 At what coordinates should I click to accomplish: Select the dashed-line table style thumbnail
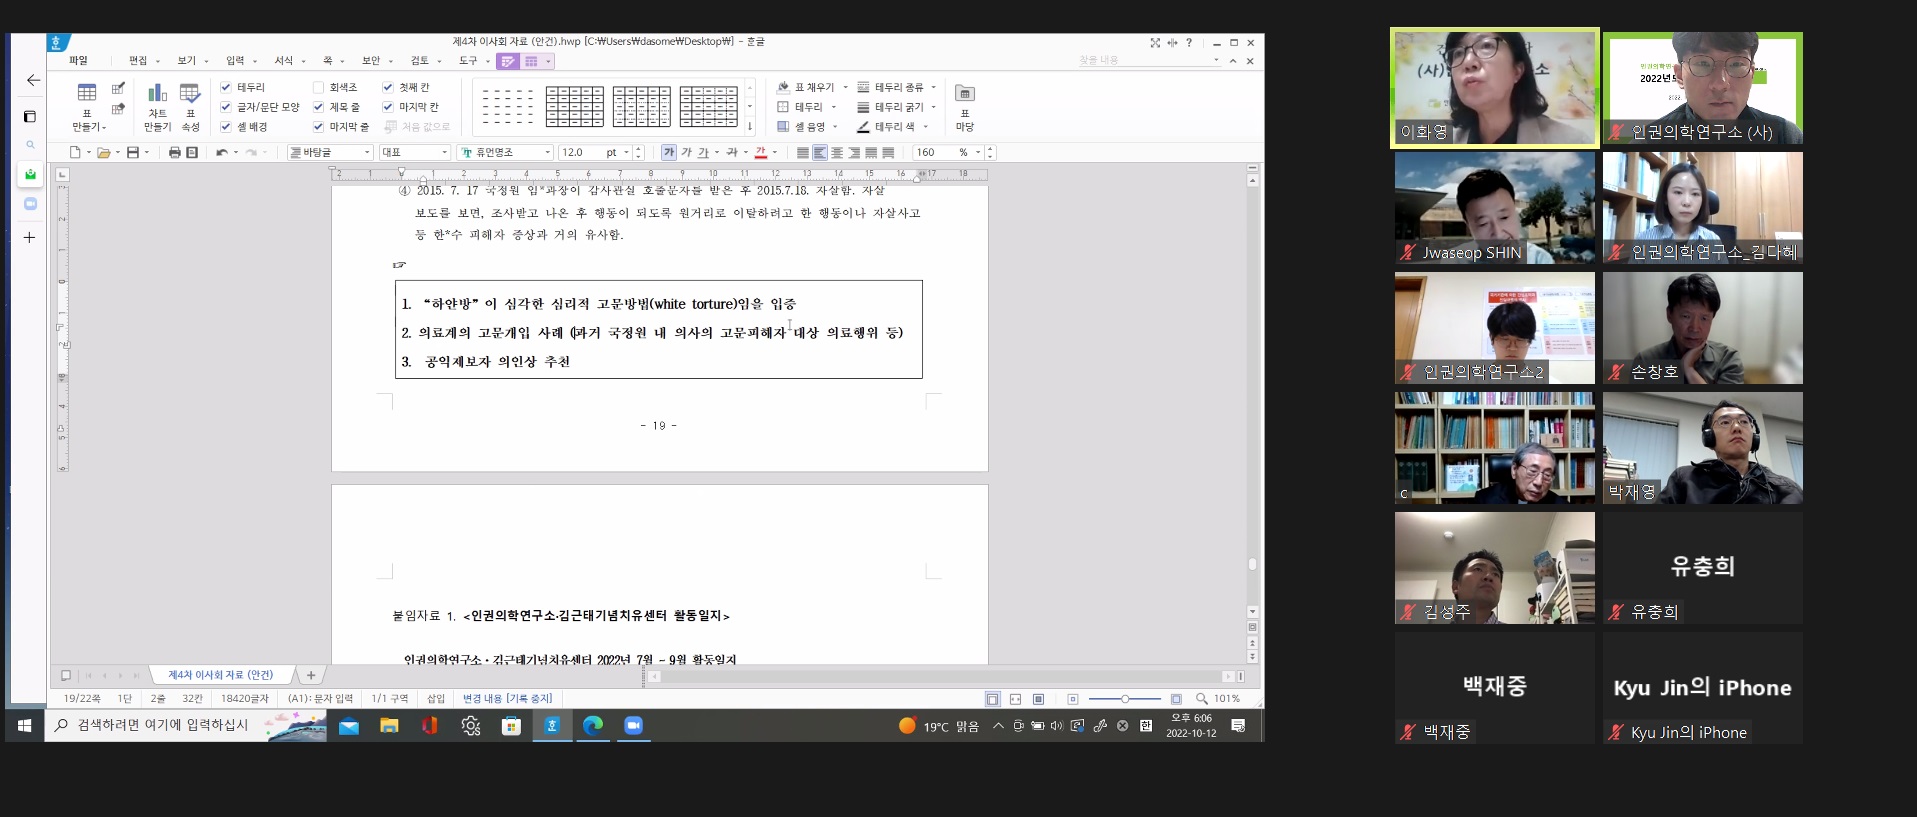508,106
